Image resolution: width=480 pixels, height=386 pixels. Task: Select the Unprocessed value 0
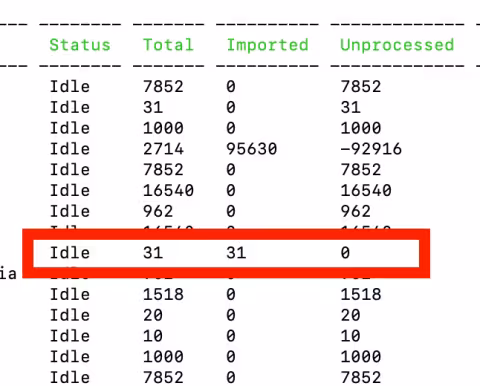345,253
